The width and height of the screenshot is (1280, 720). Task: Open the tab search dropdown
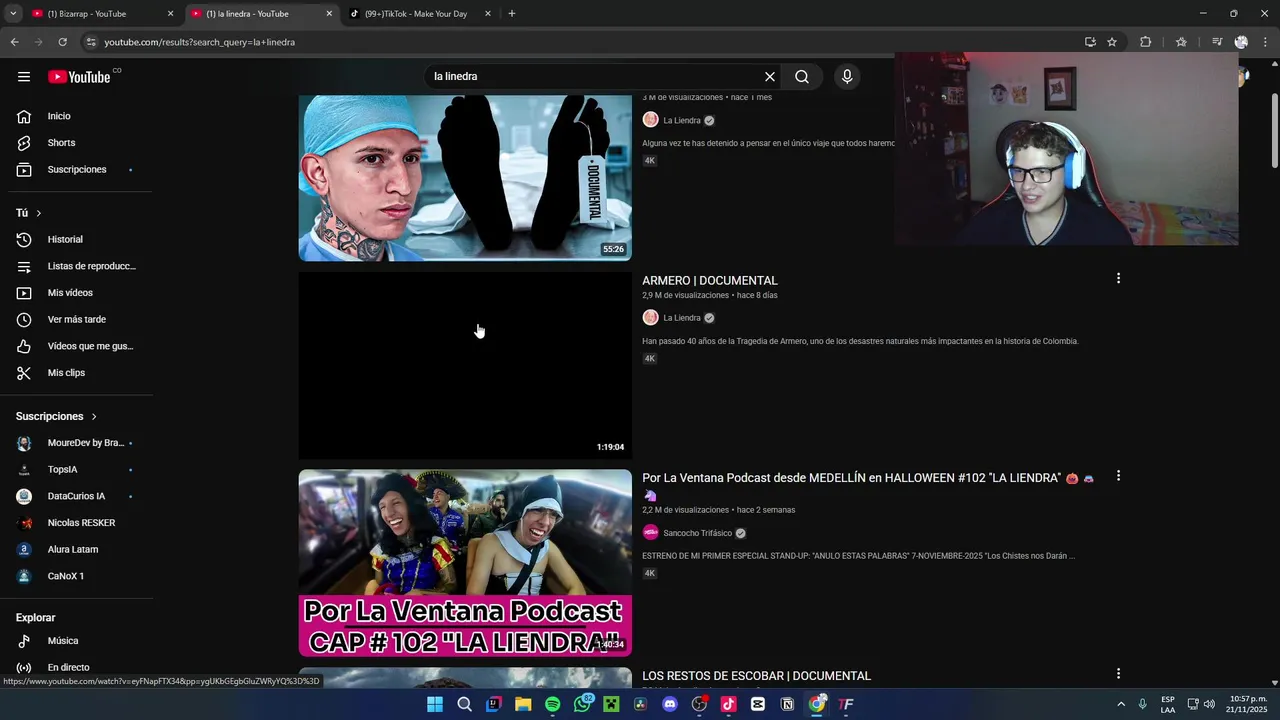pyautogui.click(x=12, y=14)
